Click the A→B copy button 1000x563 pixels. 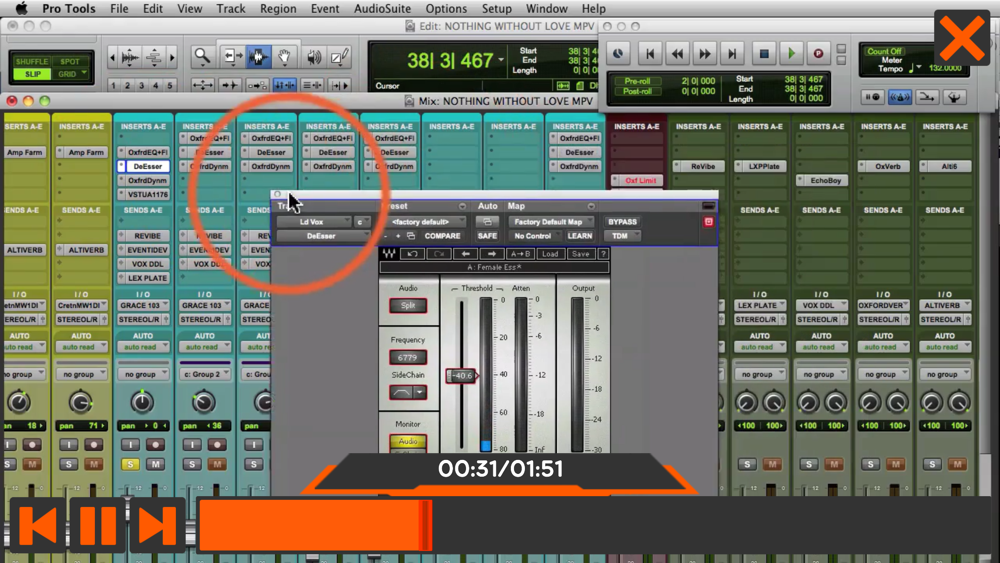(x=520, y=254)
